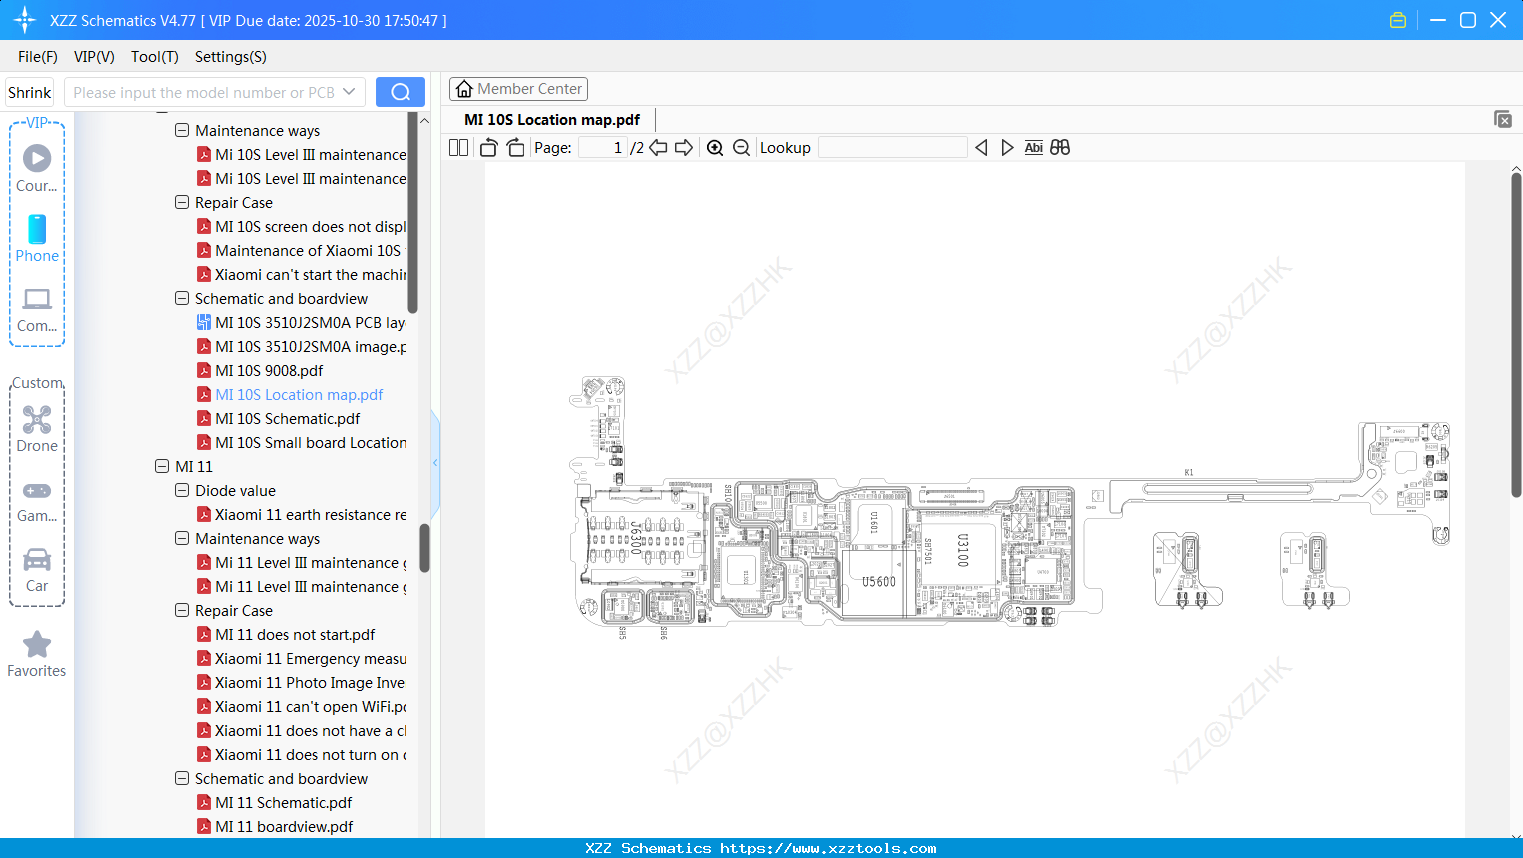
Task: Zoom in on the PDF view
Action: click(715, 147)
